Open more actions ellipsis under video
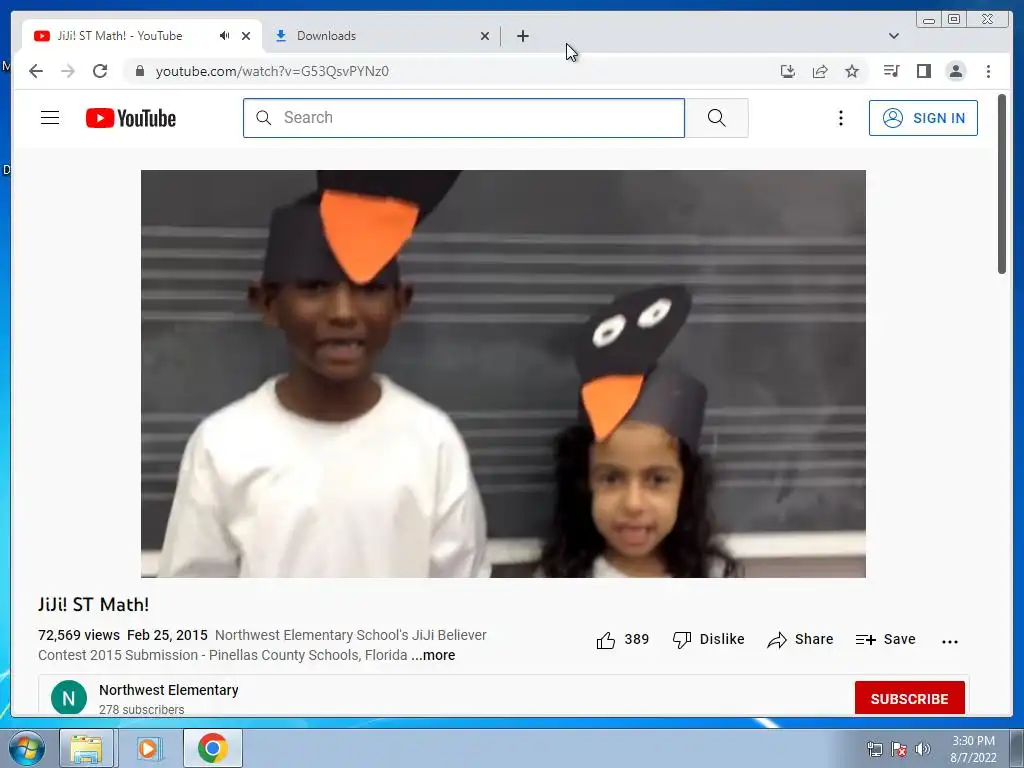The height and width of the screenshot is (768, 1024). 950,641
